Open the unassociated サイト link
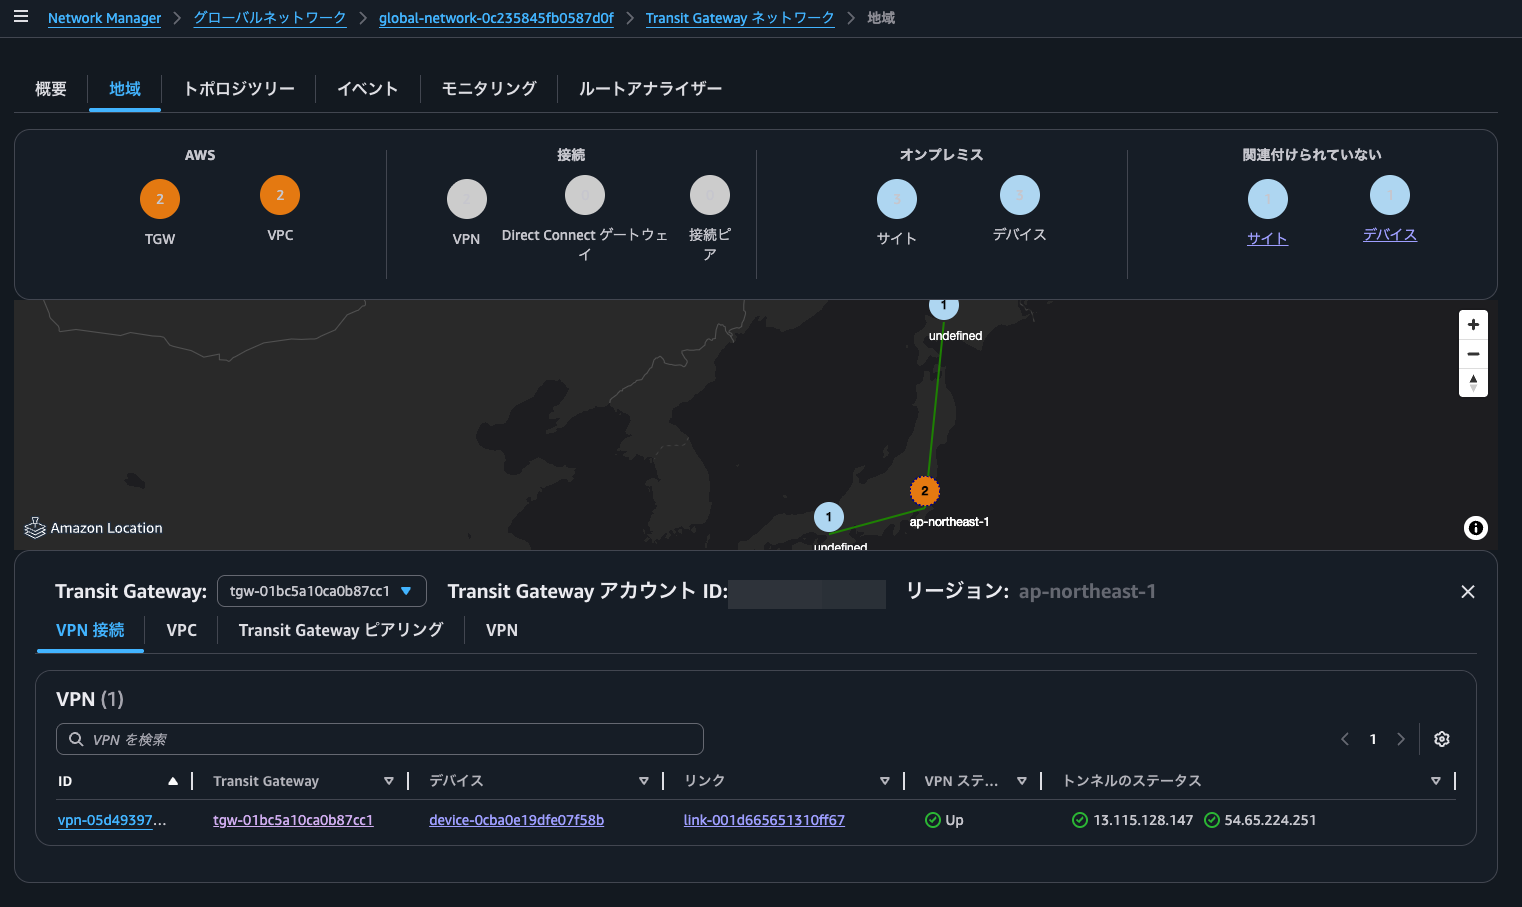Screen dimensions: 1522x907 [1268, 238]
